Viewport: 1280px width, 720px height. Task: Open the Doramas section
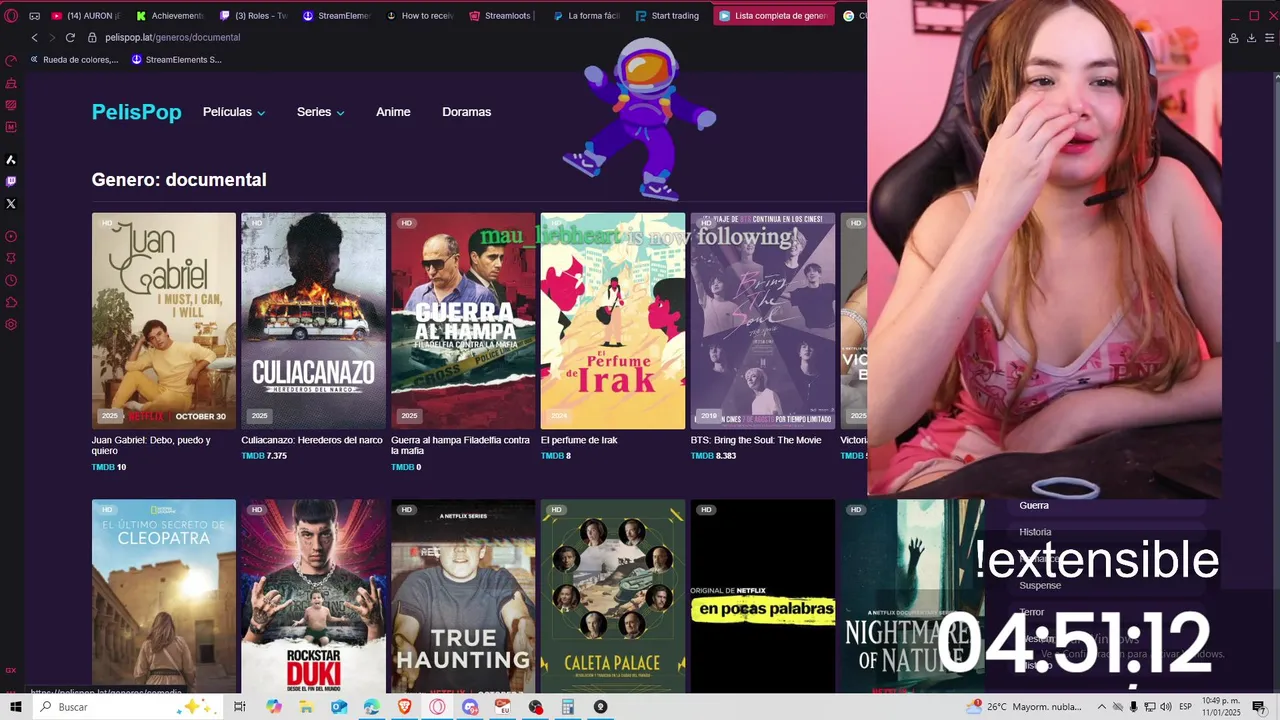click(x=467, y=112)
